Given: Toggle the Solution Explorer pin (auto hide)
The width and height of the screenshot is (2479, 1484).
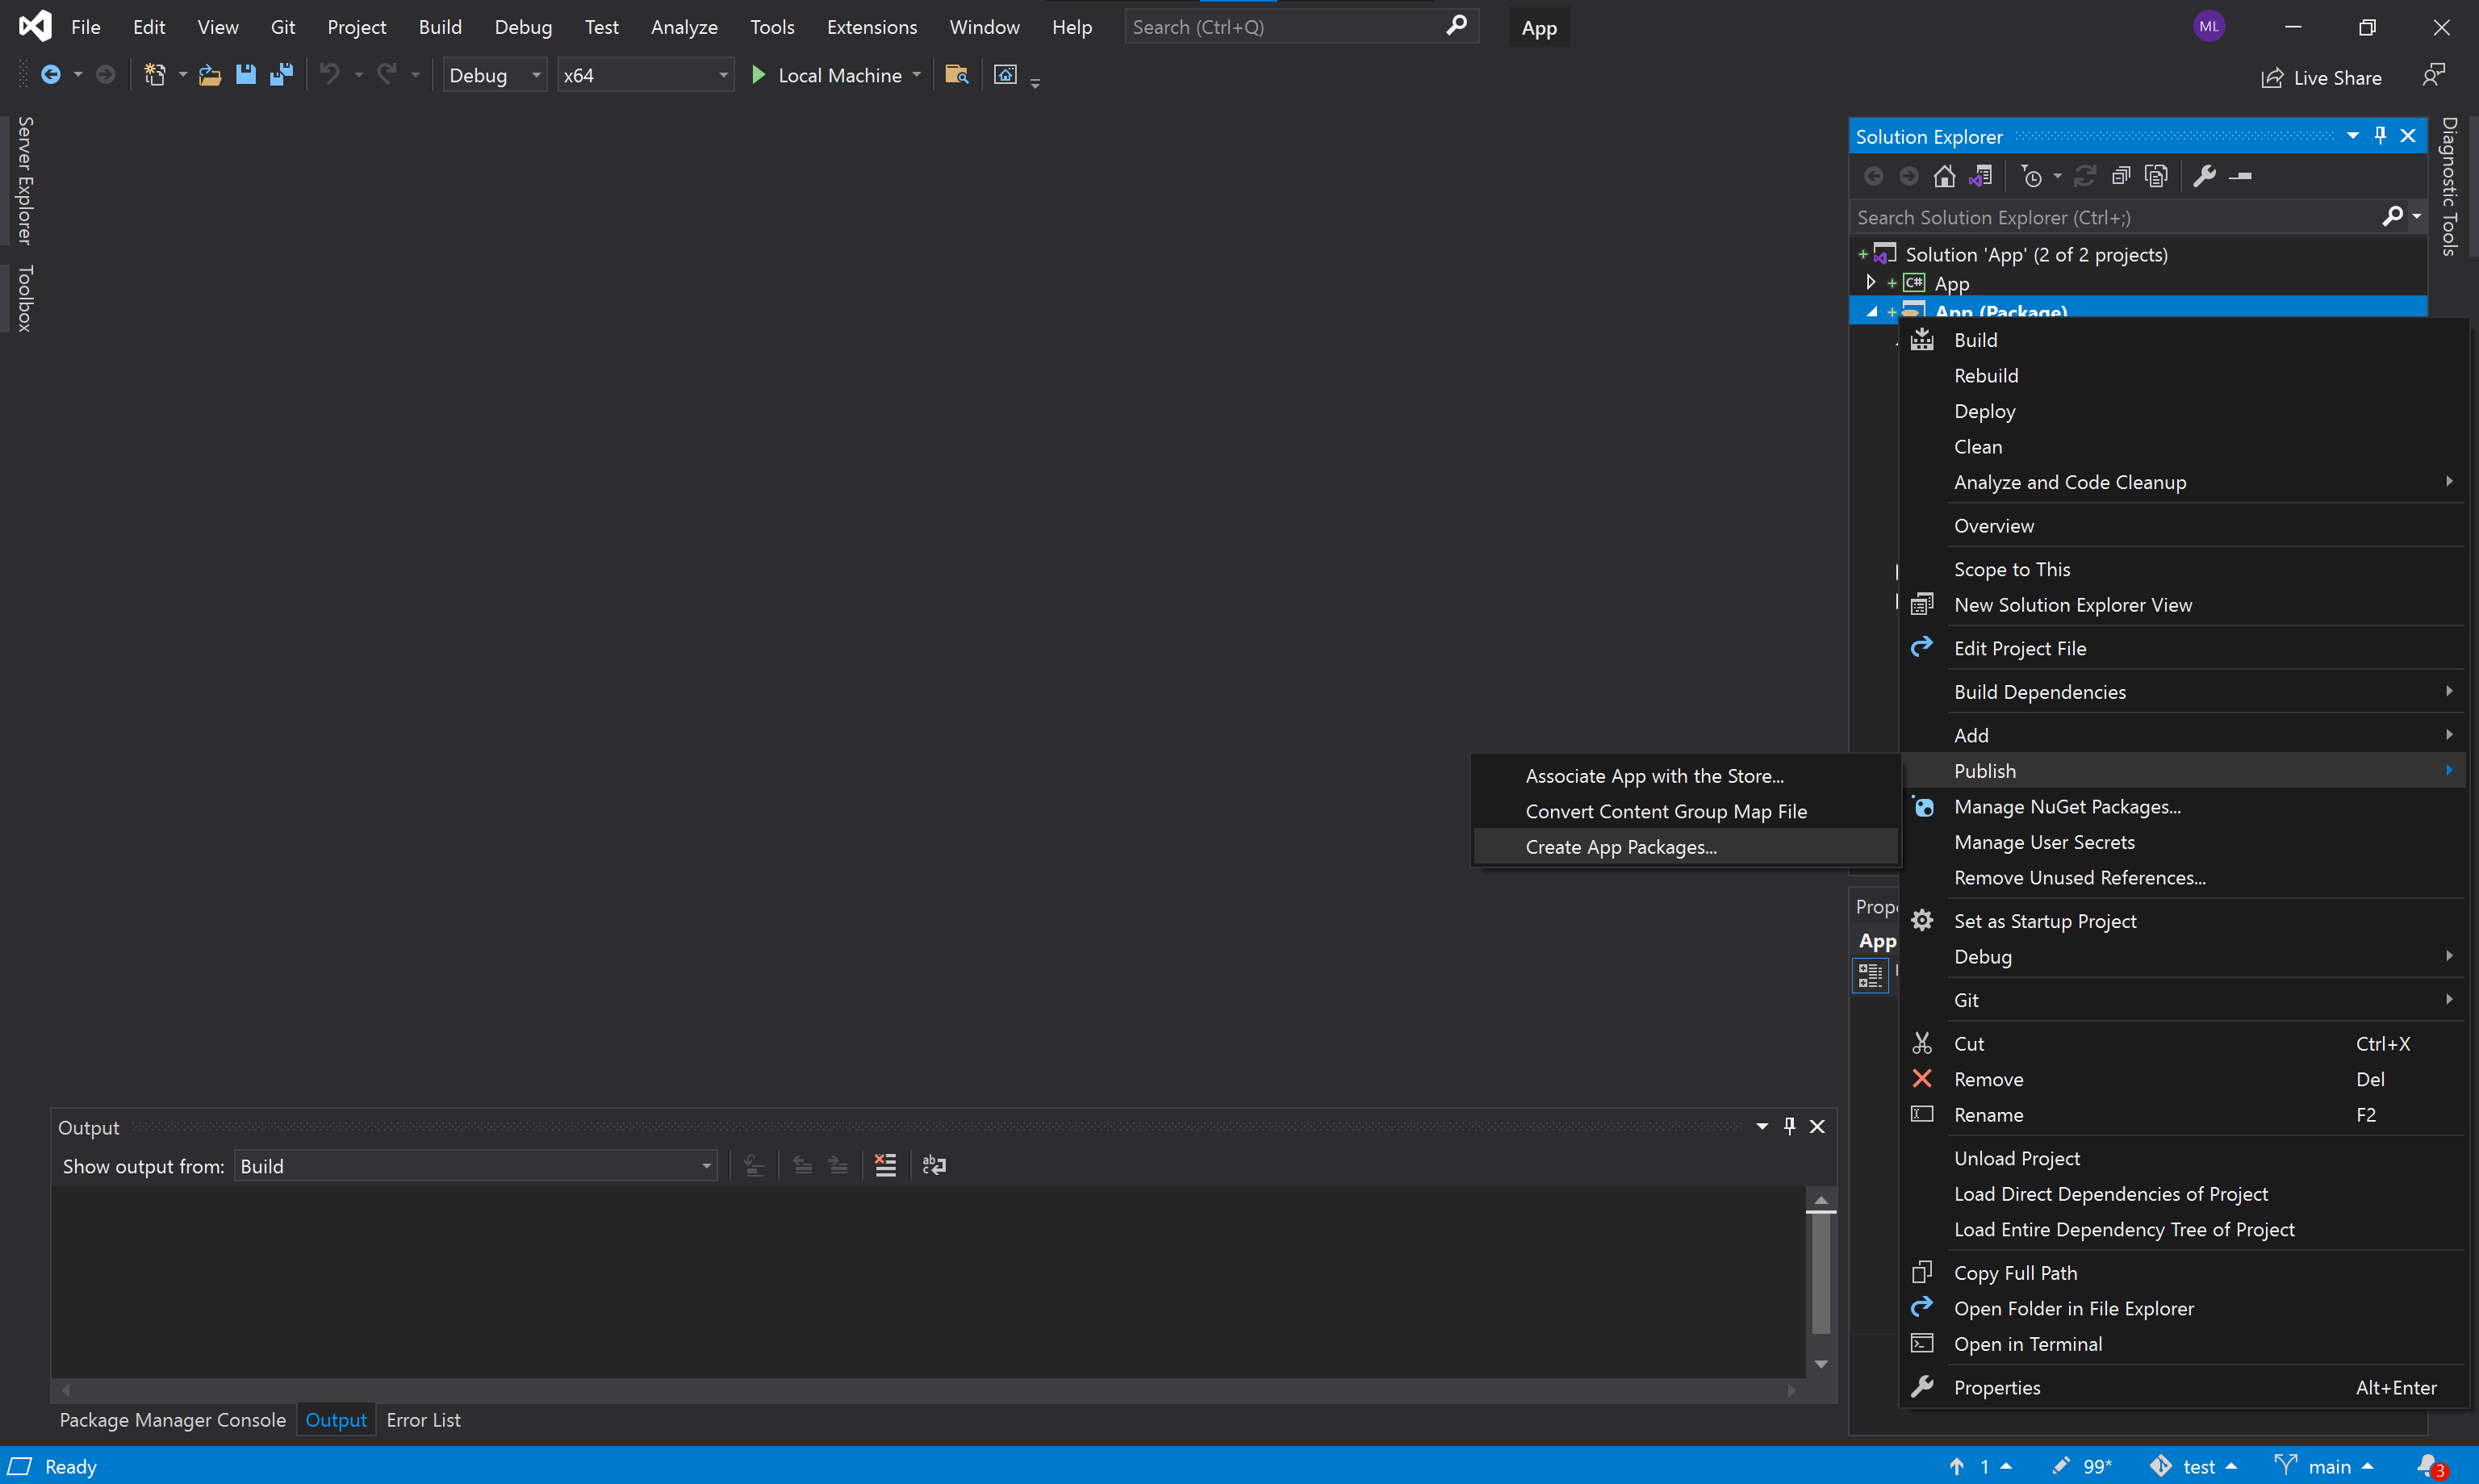Looking at the screenshot, I should pos(2381,136).
